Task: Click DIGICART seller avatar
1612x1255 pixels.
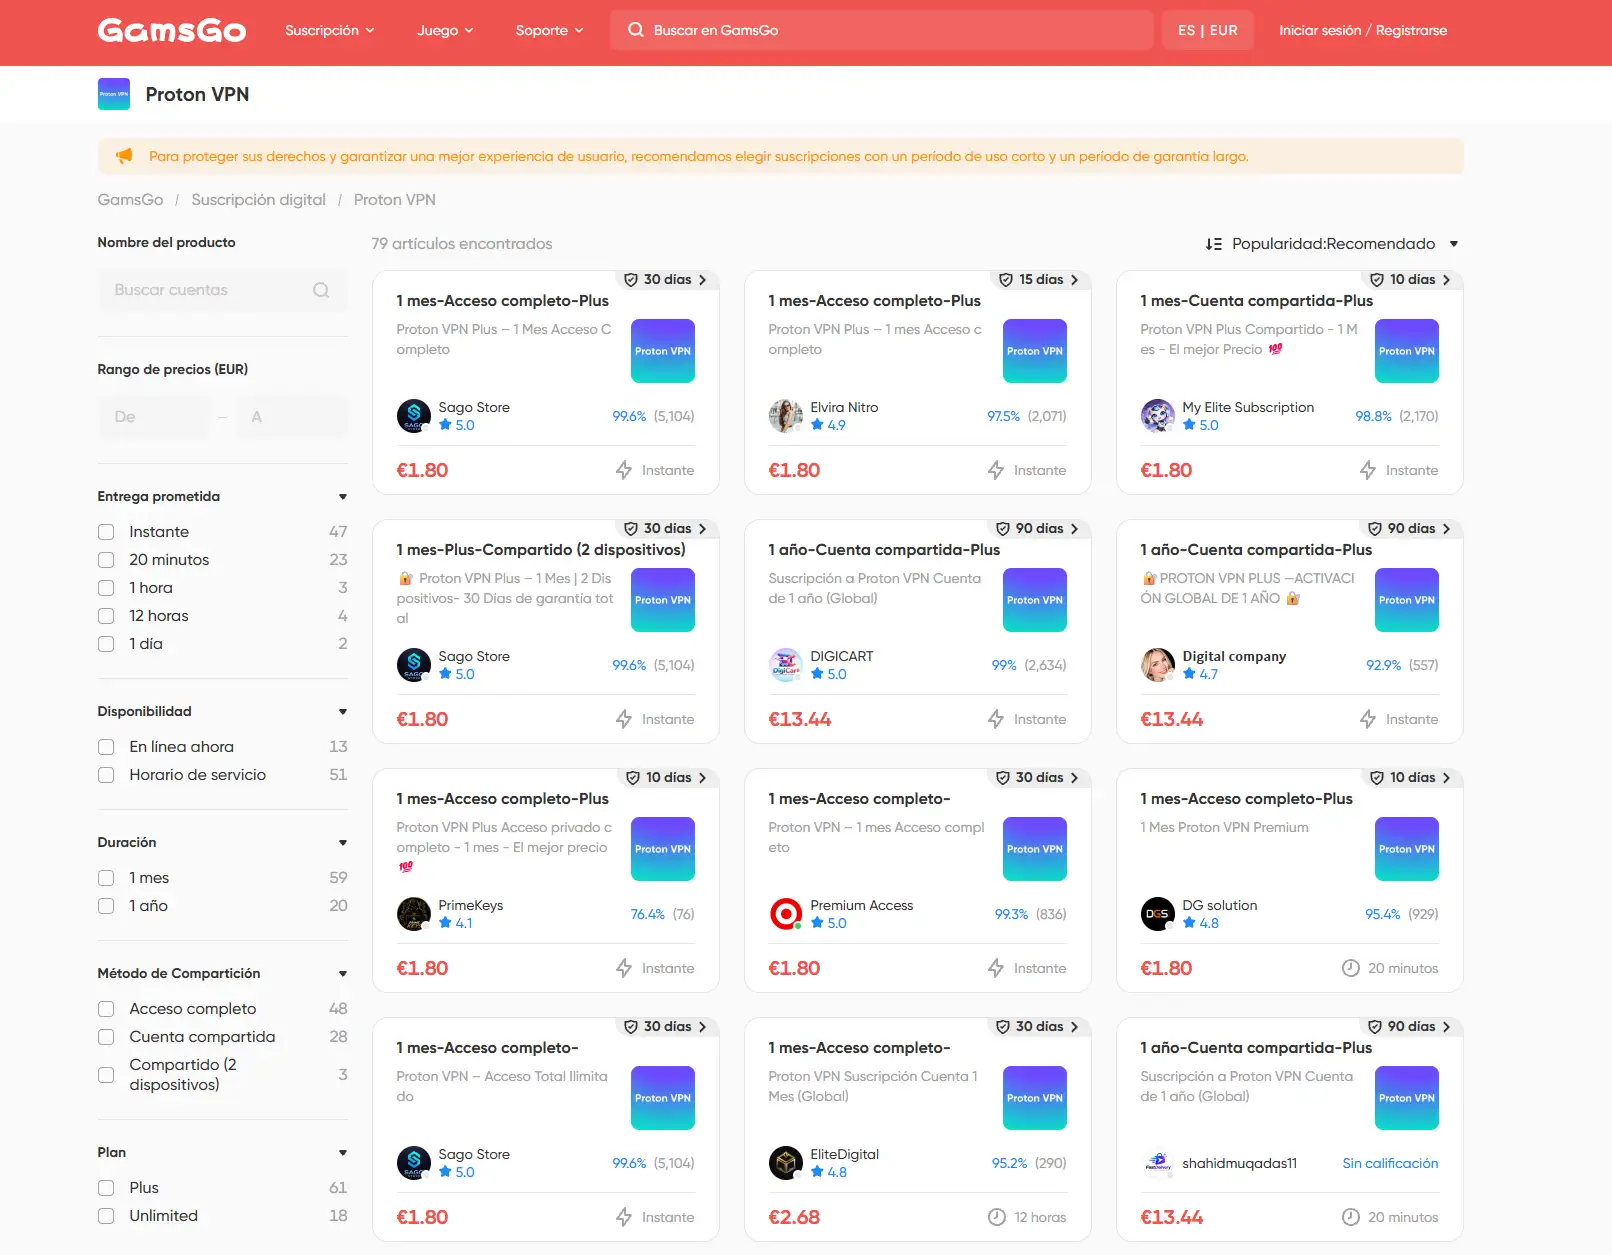Action: (x=786, y=665)
